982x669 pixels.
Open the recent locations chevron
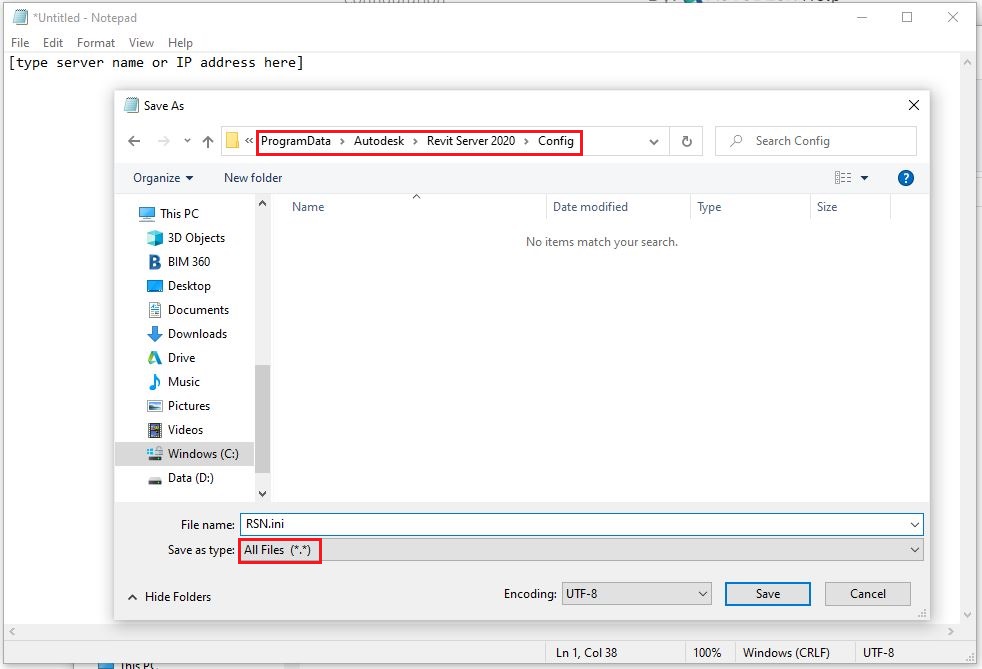pos(187,141)
